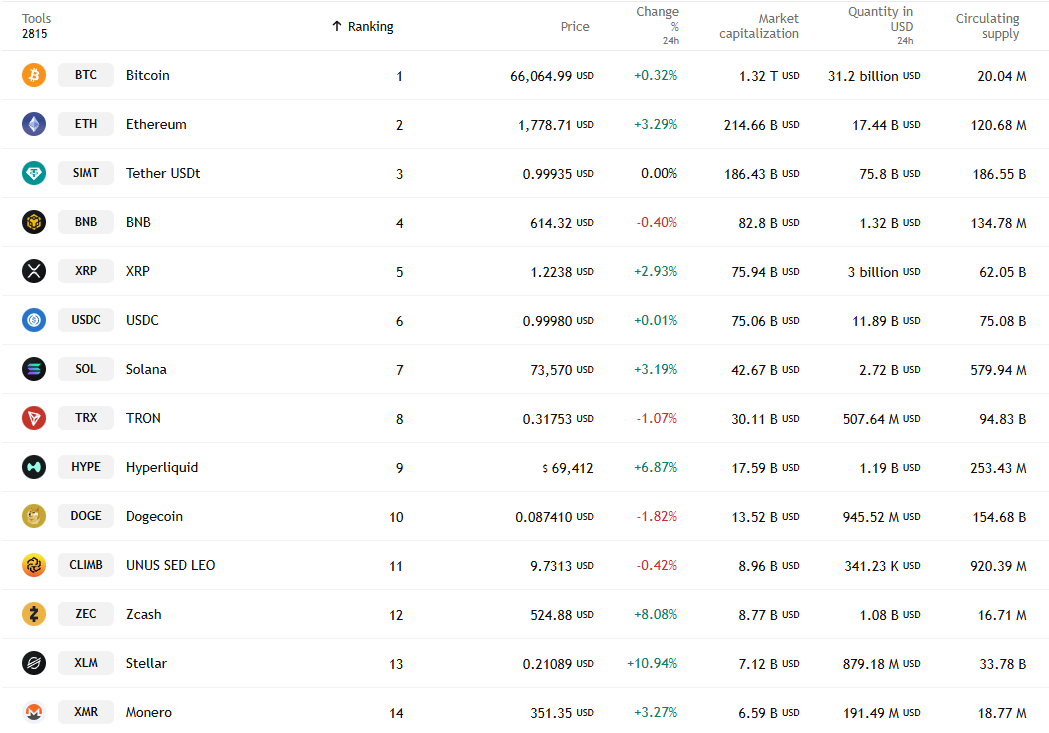Click the Zcash name text
Viewport: 1049px width, 733px height.
[143, 614]
